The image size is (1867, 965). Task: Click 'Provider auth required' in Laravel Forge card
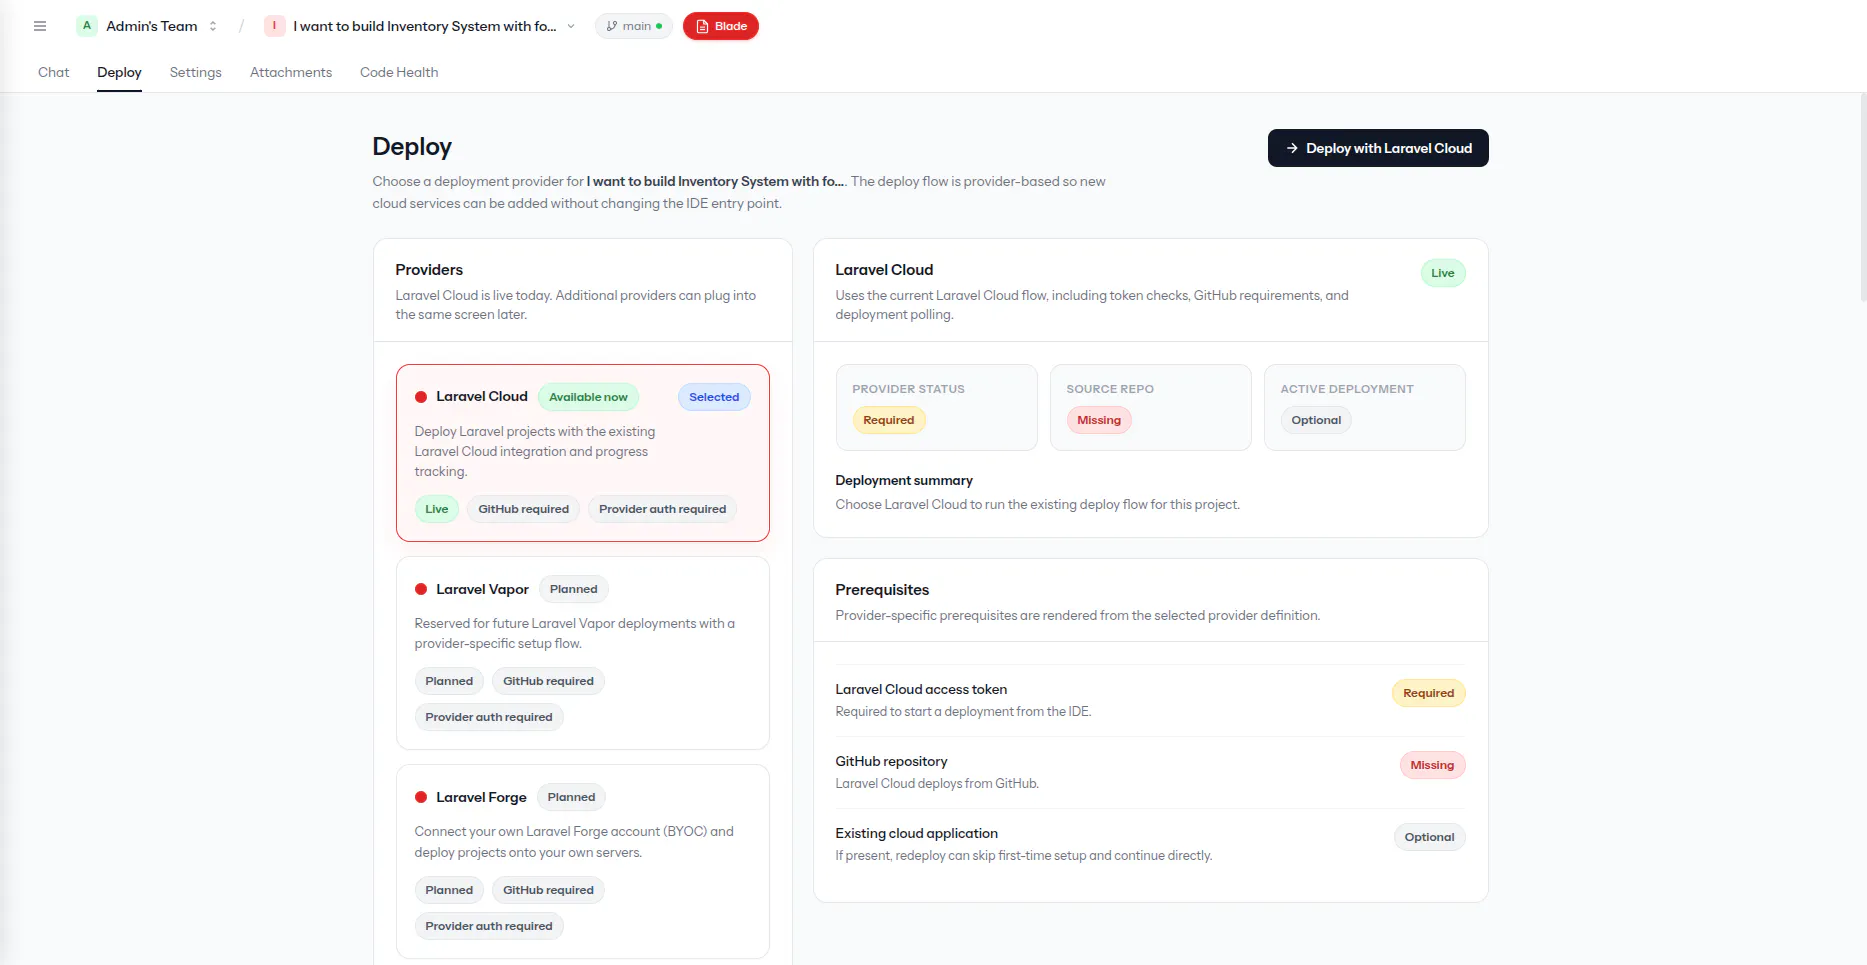(489, 926)
